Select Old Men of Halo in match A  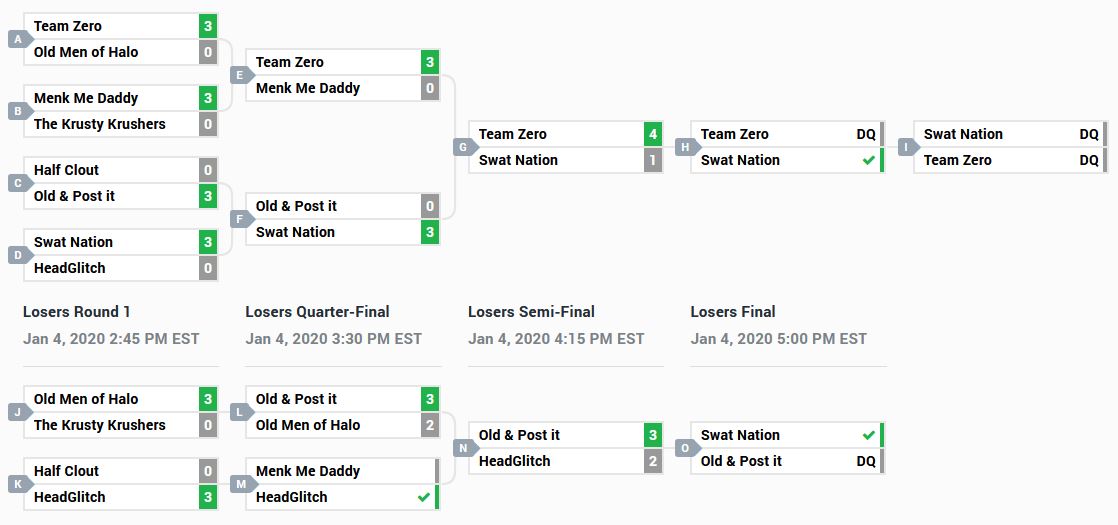(x=86, y=52)
